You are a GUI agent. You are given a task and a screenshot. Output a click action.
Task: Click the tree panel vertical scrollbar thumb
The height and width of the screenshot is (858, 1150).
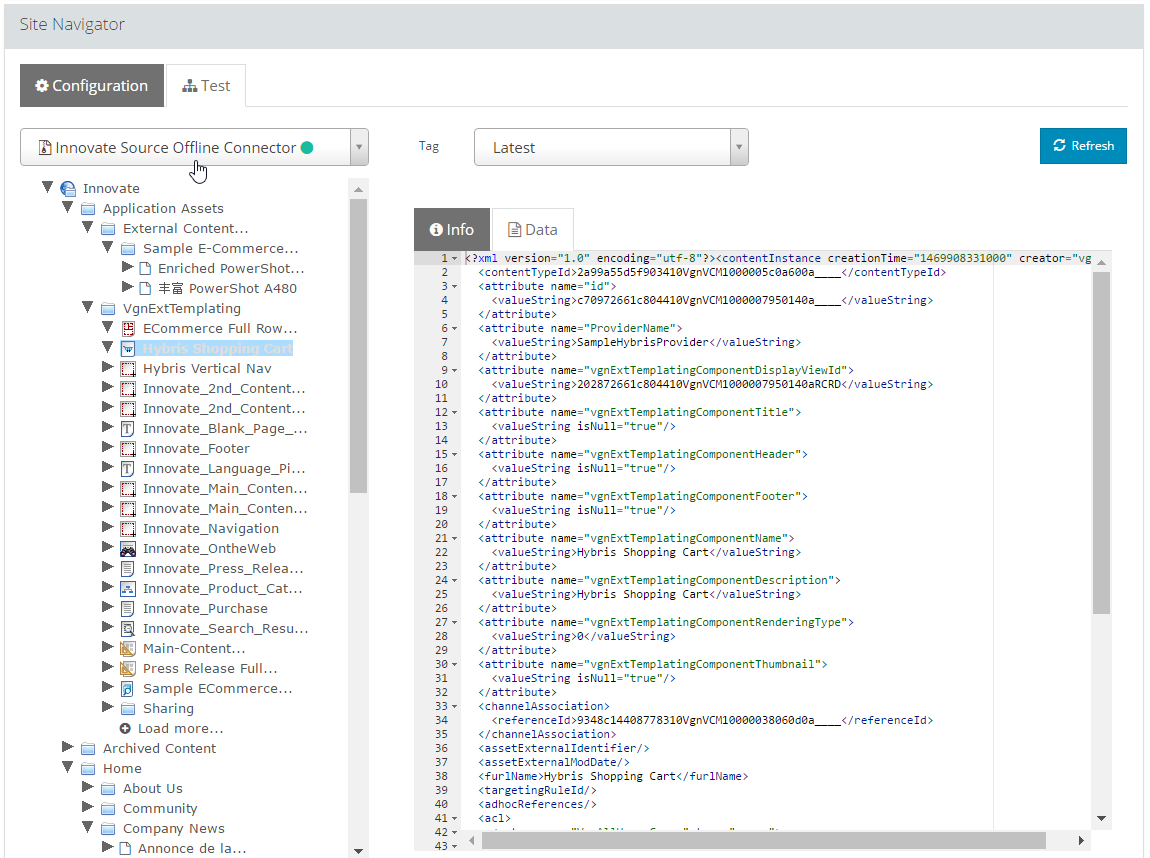(358, 345)
